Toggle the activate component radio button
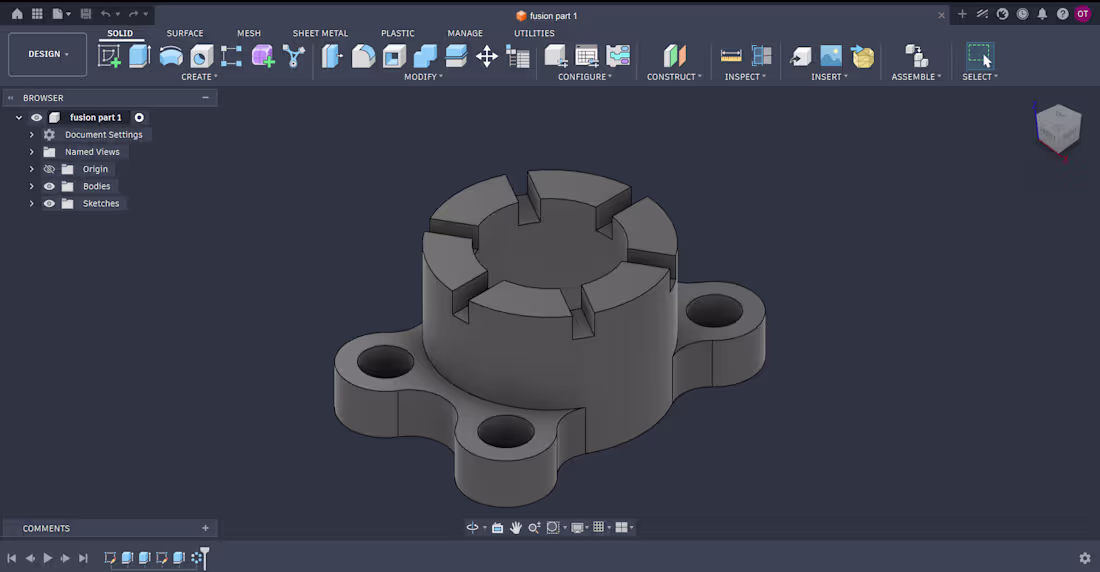 [x=139, y=117]
